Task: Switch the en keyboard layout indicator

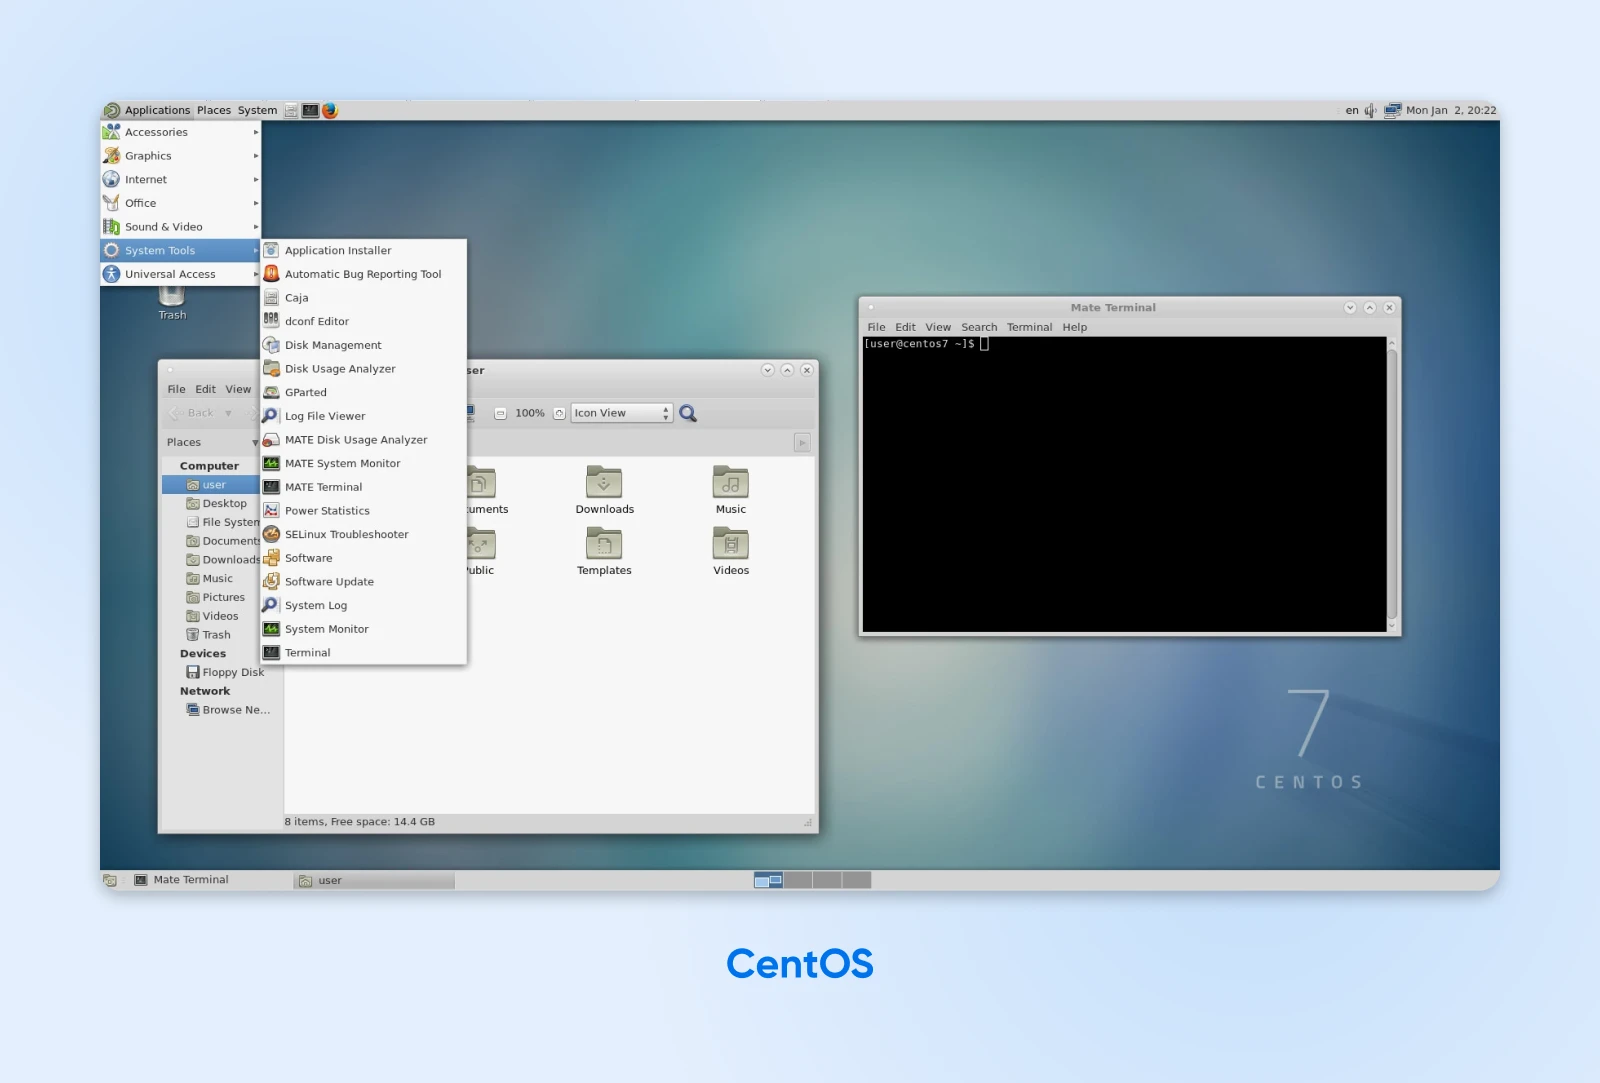Action: (x=1352, y=110)
